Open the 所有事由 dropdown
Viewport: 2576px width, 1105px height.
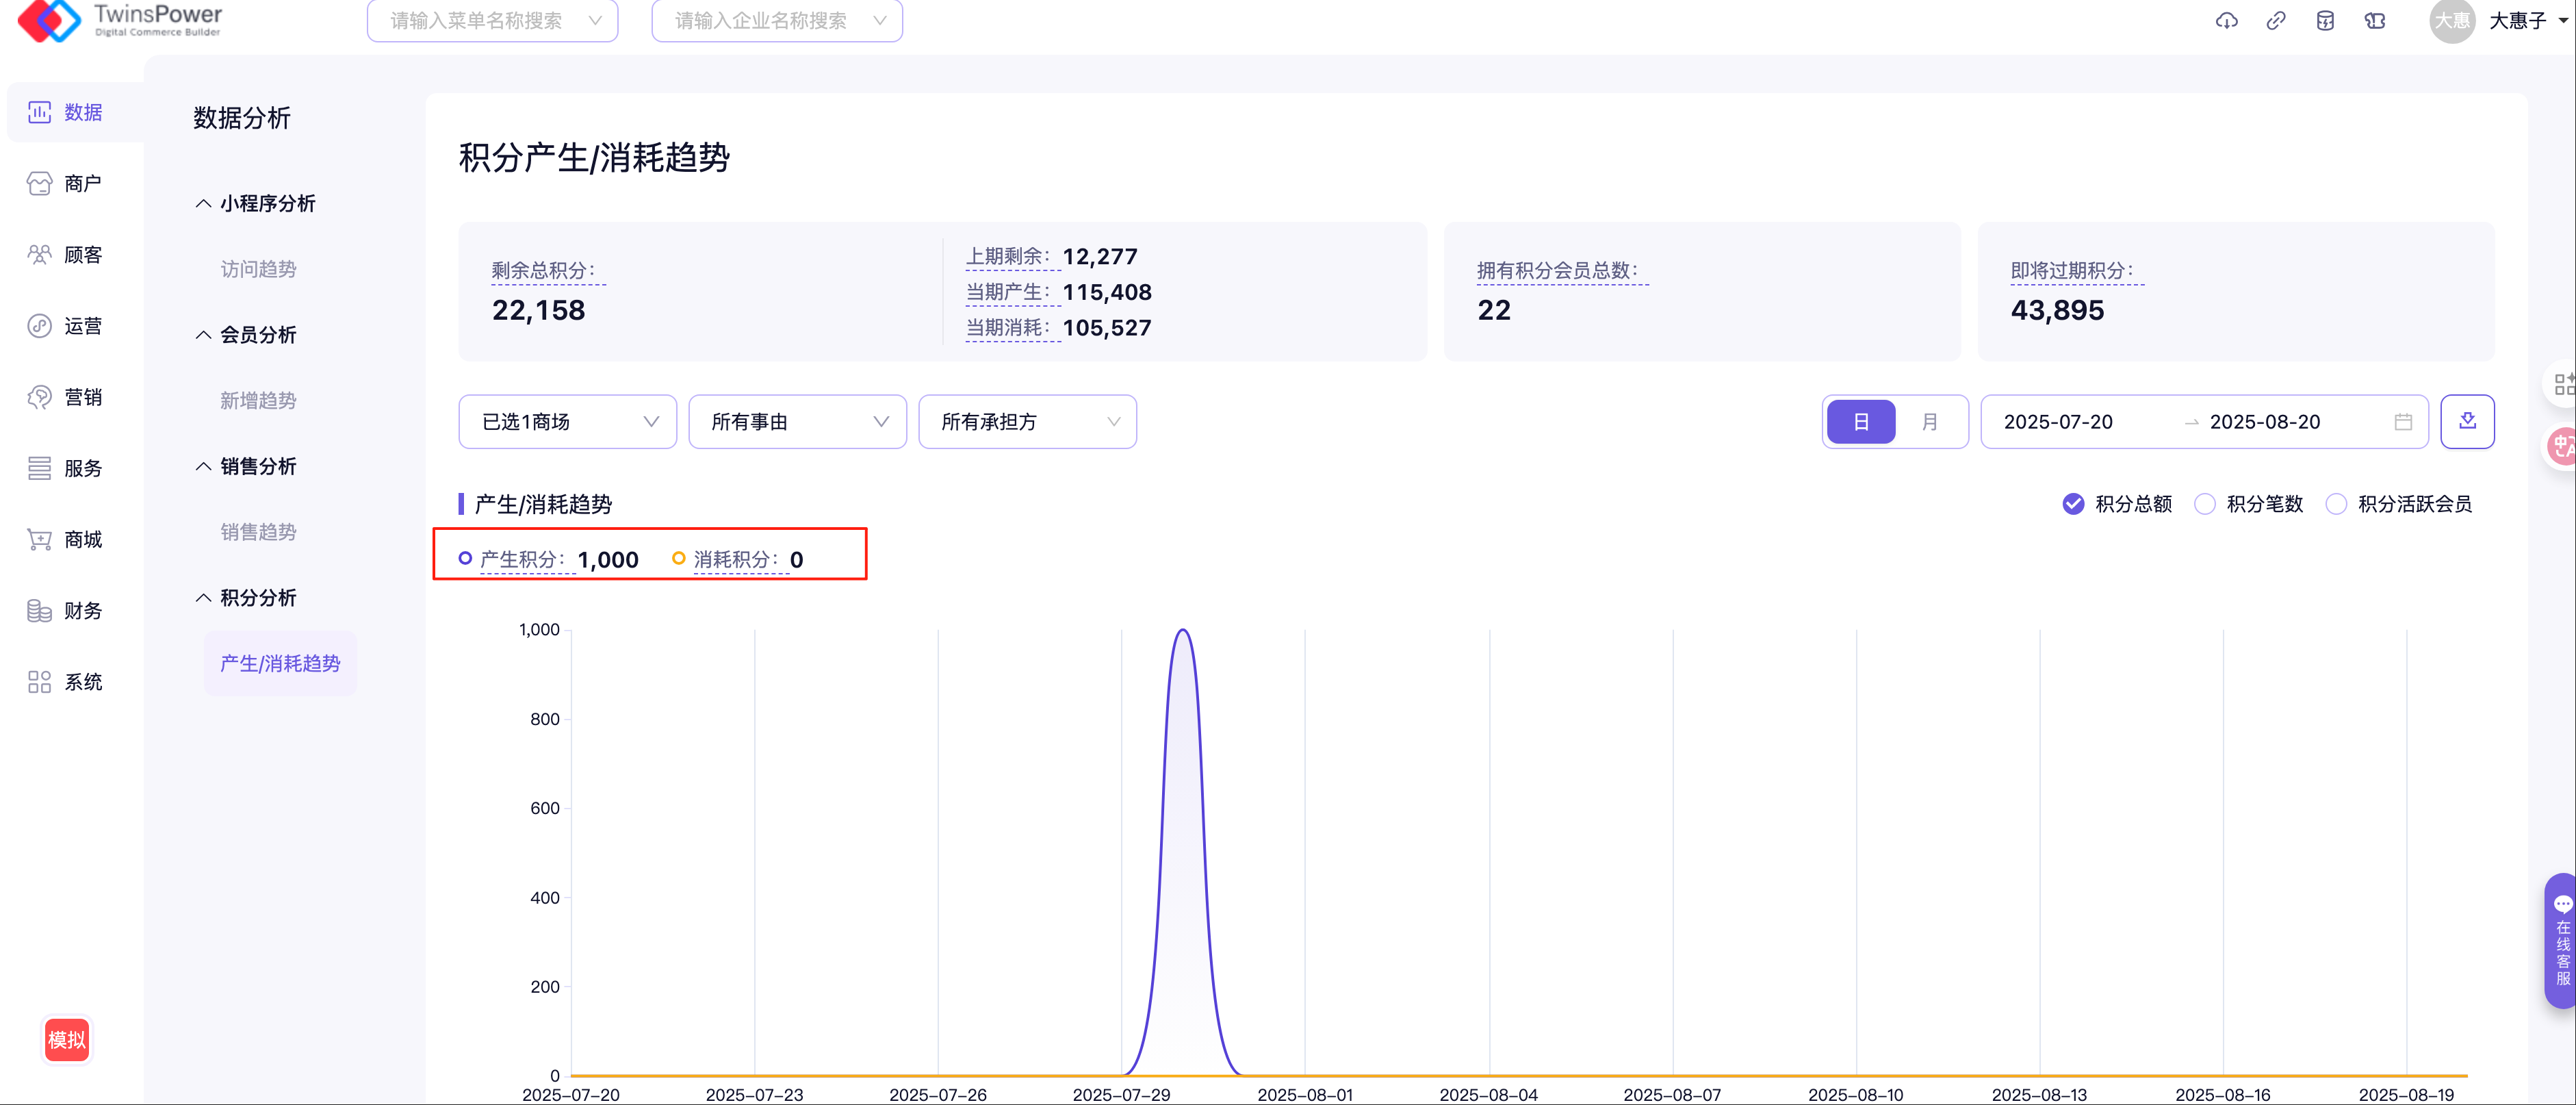[x=797, y=422]
